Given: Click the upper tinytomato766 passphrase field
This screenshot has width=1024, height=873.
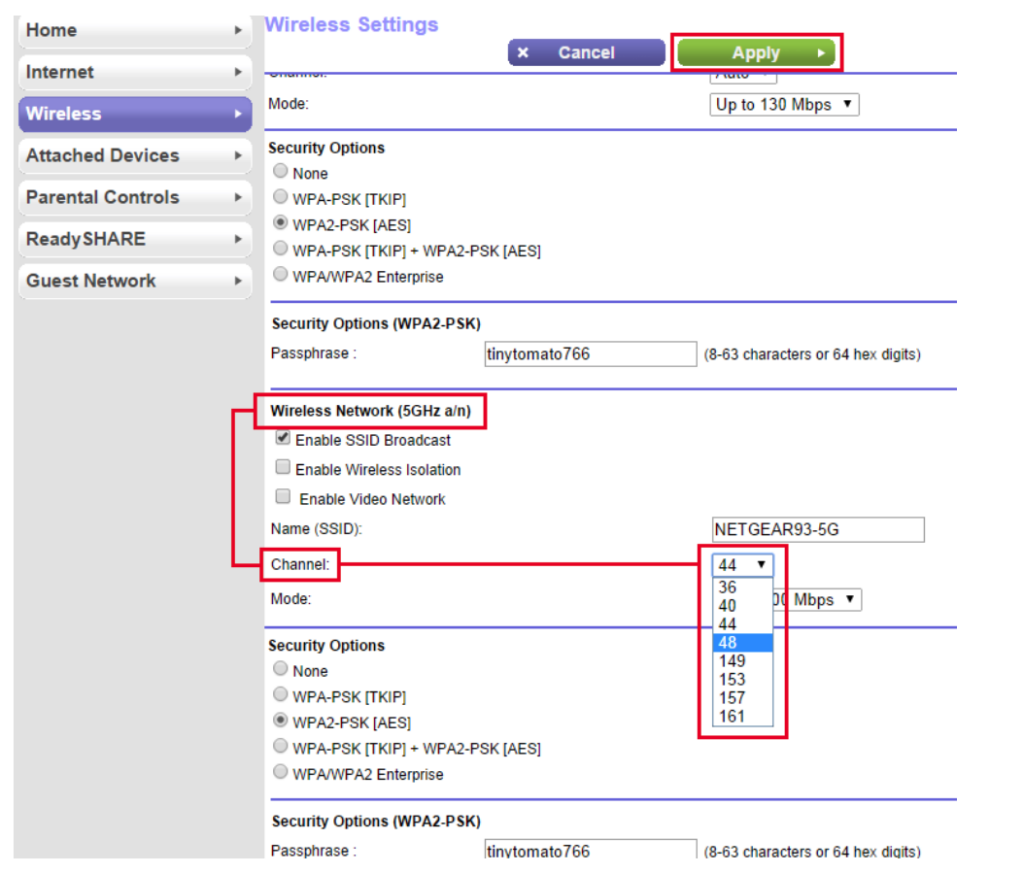Looking at the screenshot, I should click(589, 354).
